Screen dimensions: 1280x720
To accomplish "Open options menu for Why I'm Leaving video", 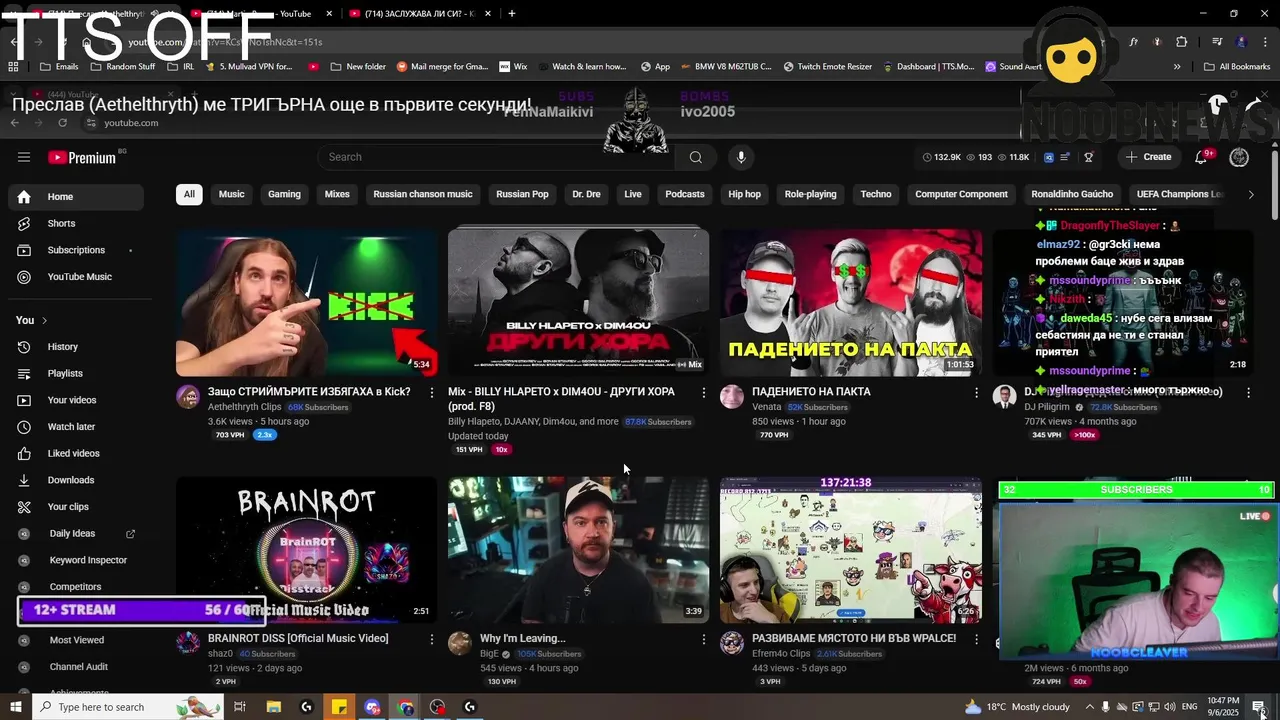I will (704, 639).
